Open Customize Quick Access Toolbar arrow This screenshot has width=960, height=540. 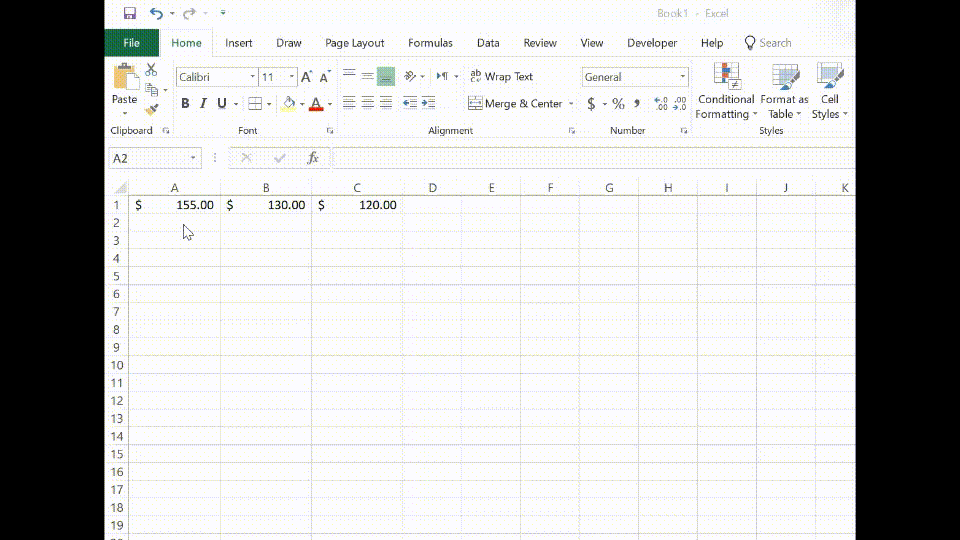[x=223, y=13]
